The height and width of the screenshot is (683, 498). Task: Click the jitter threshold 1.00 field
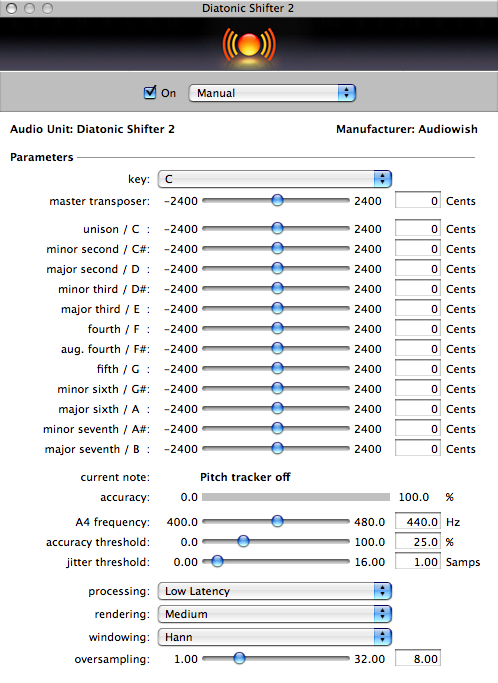click(418, 562)
